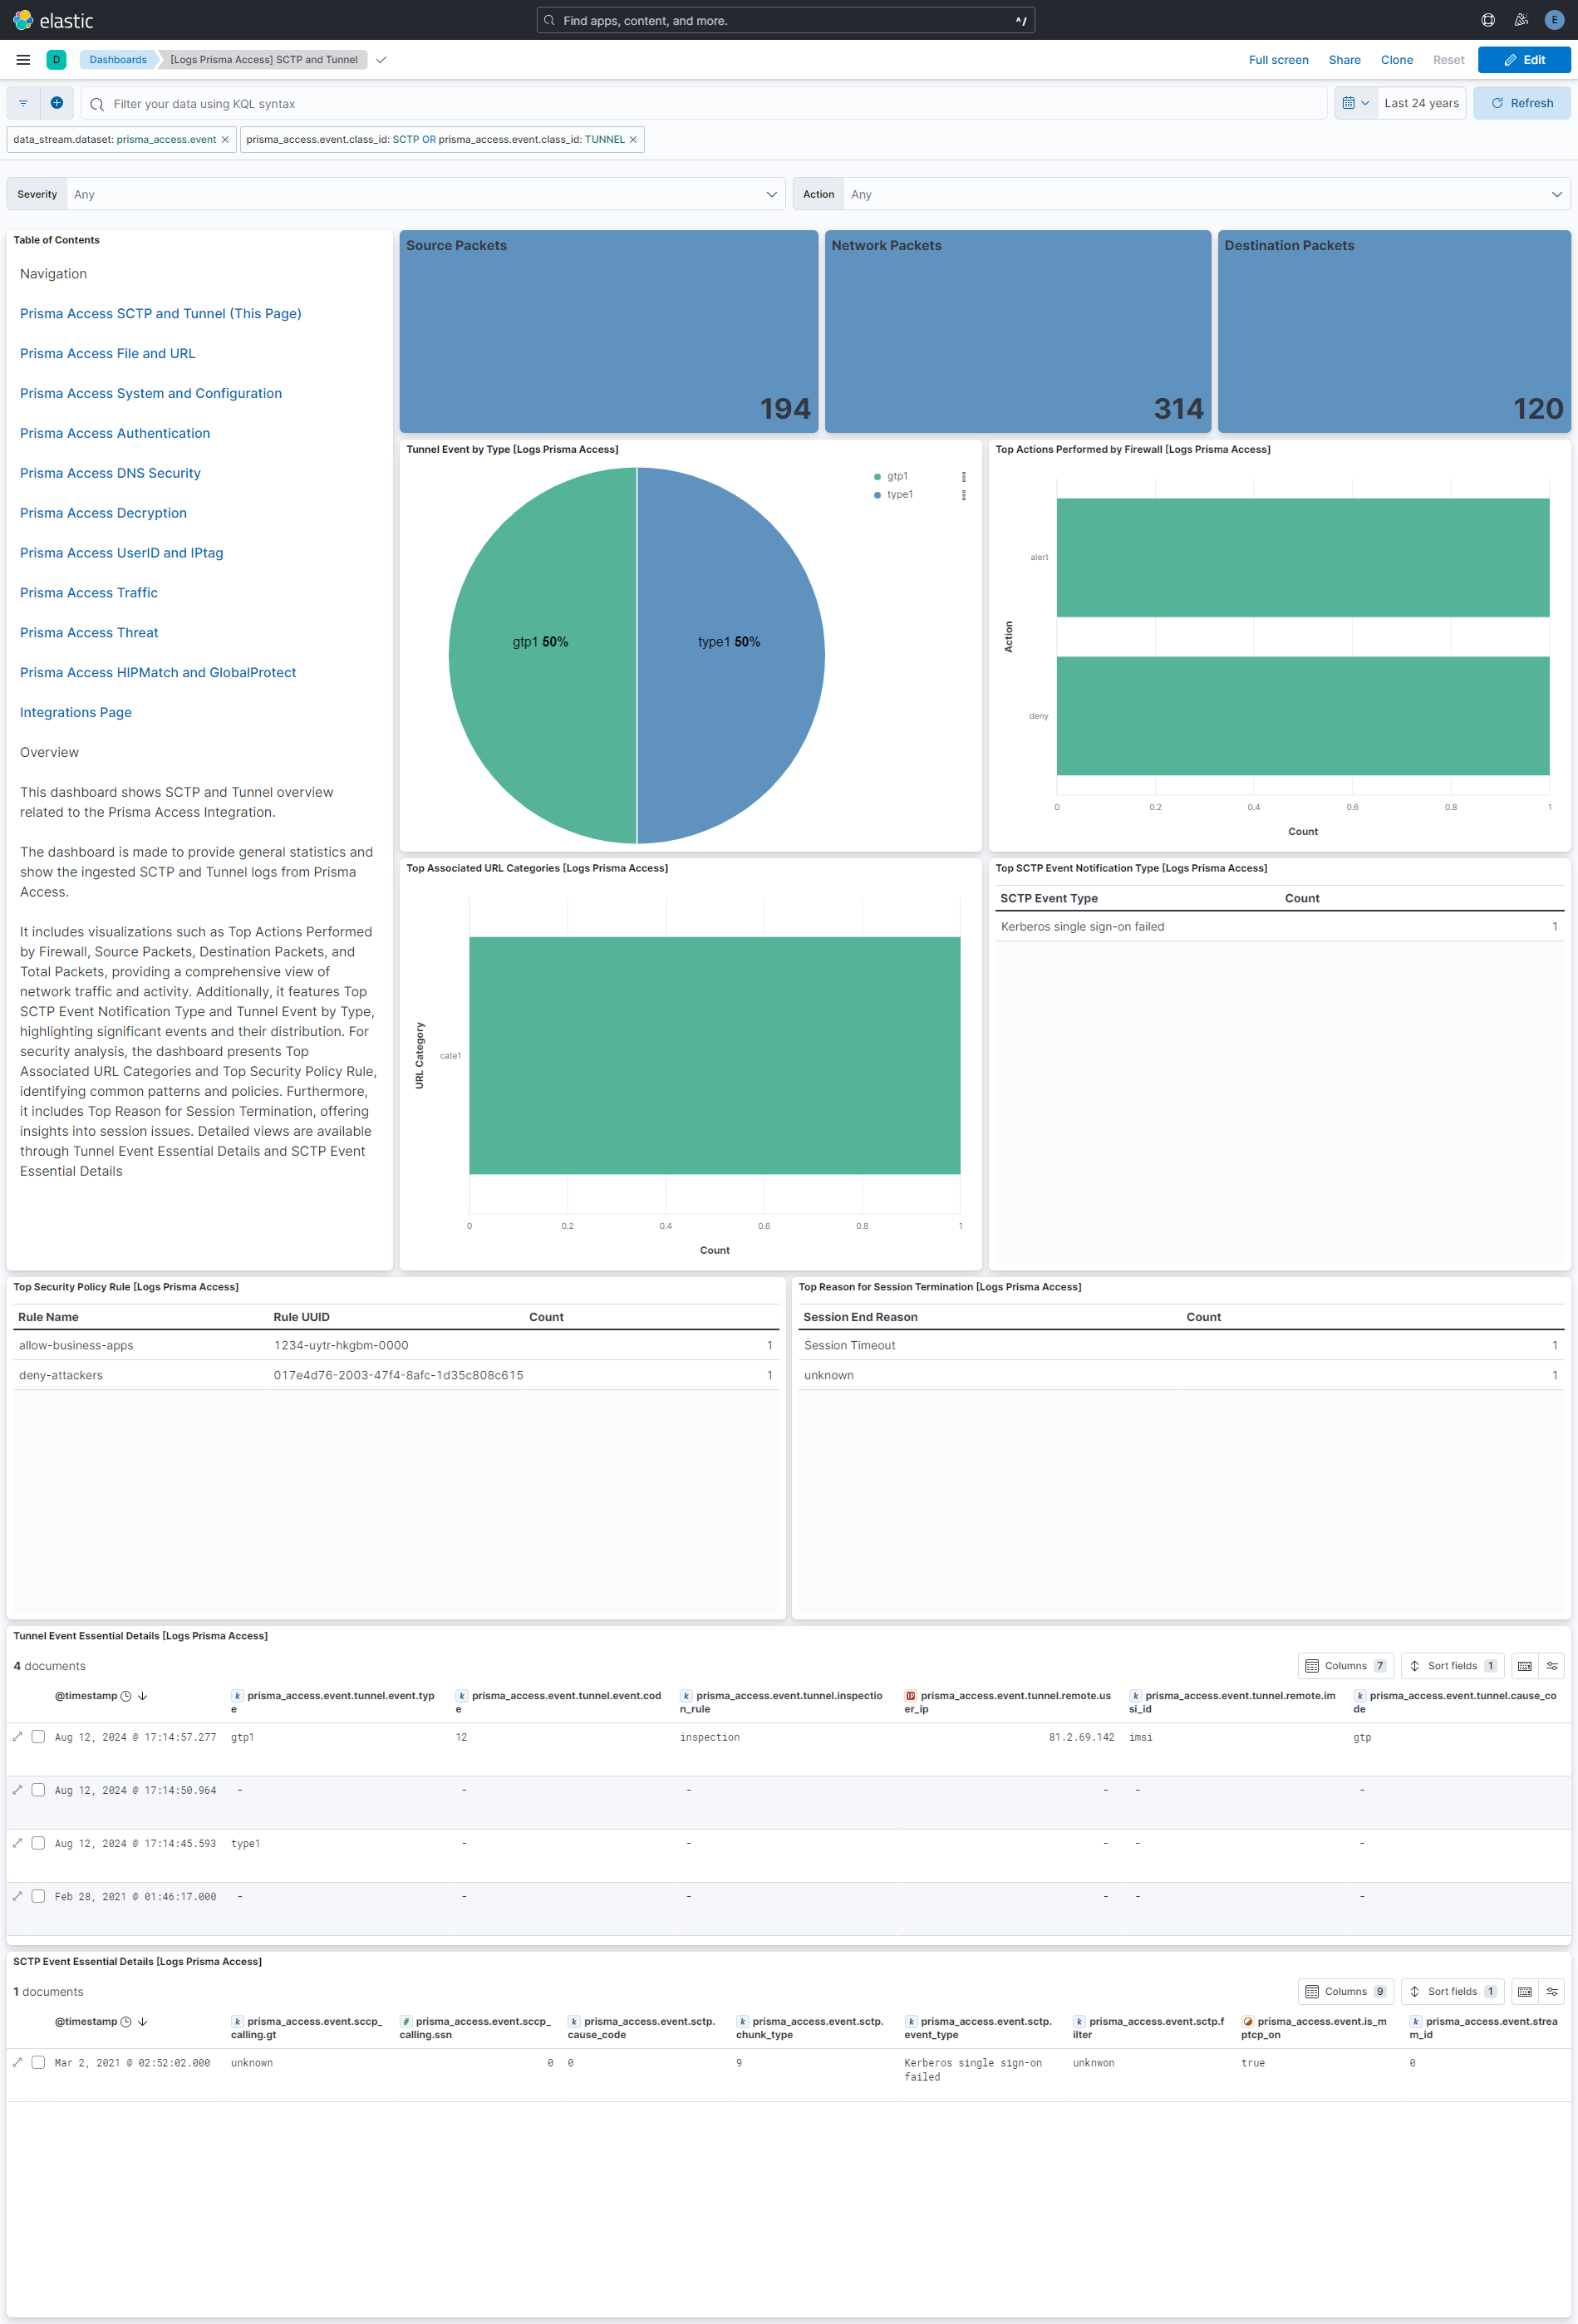The width and height of the screenshot is (1578, 2324).
Task: Open display settings icon in SCTP Event table
Action: pyautogui.click(x=1551, y=1991)
